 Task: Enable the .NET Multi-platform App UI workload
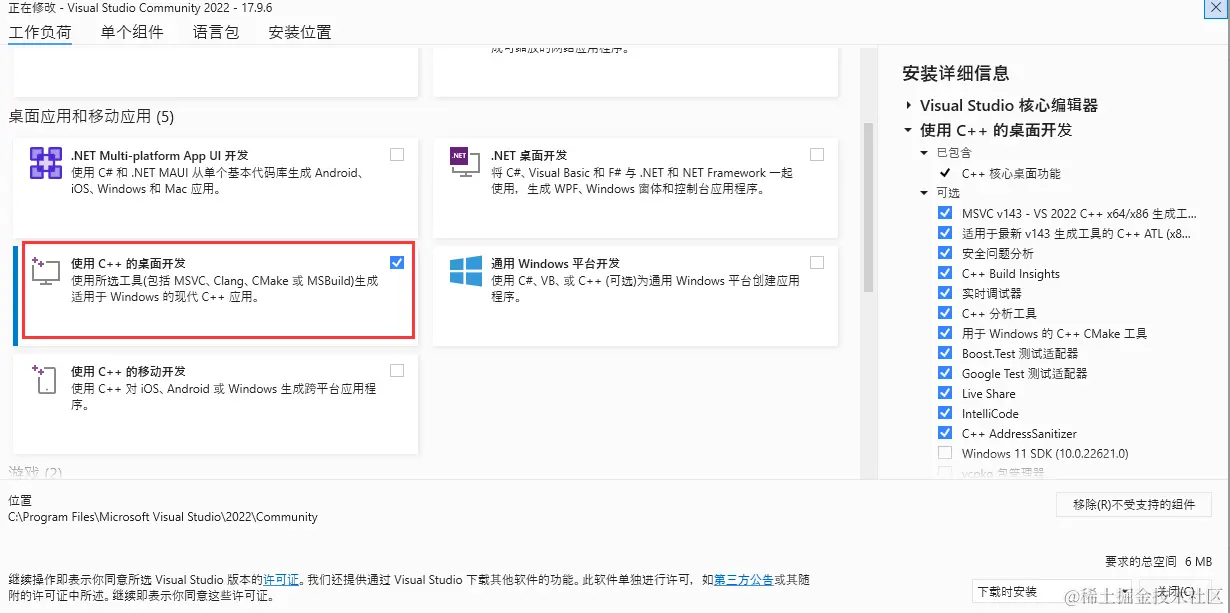(x=397, y=154)
